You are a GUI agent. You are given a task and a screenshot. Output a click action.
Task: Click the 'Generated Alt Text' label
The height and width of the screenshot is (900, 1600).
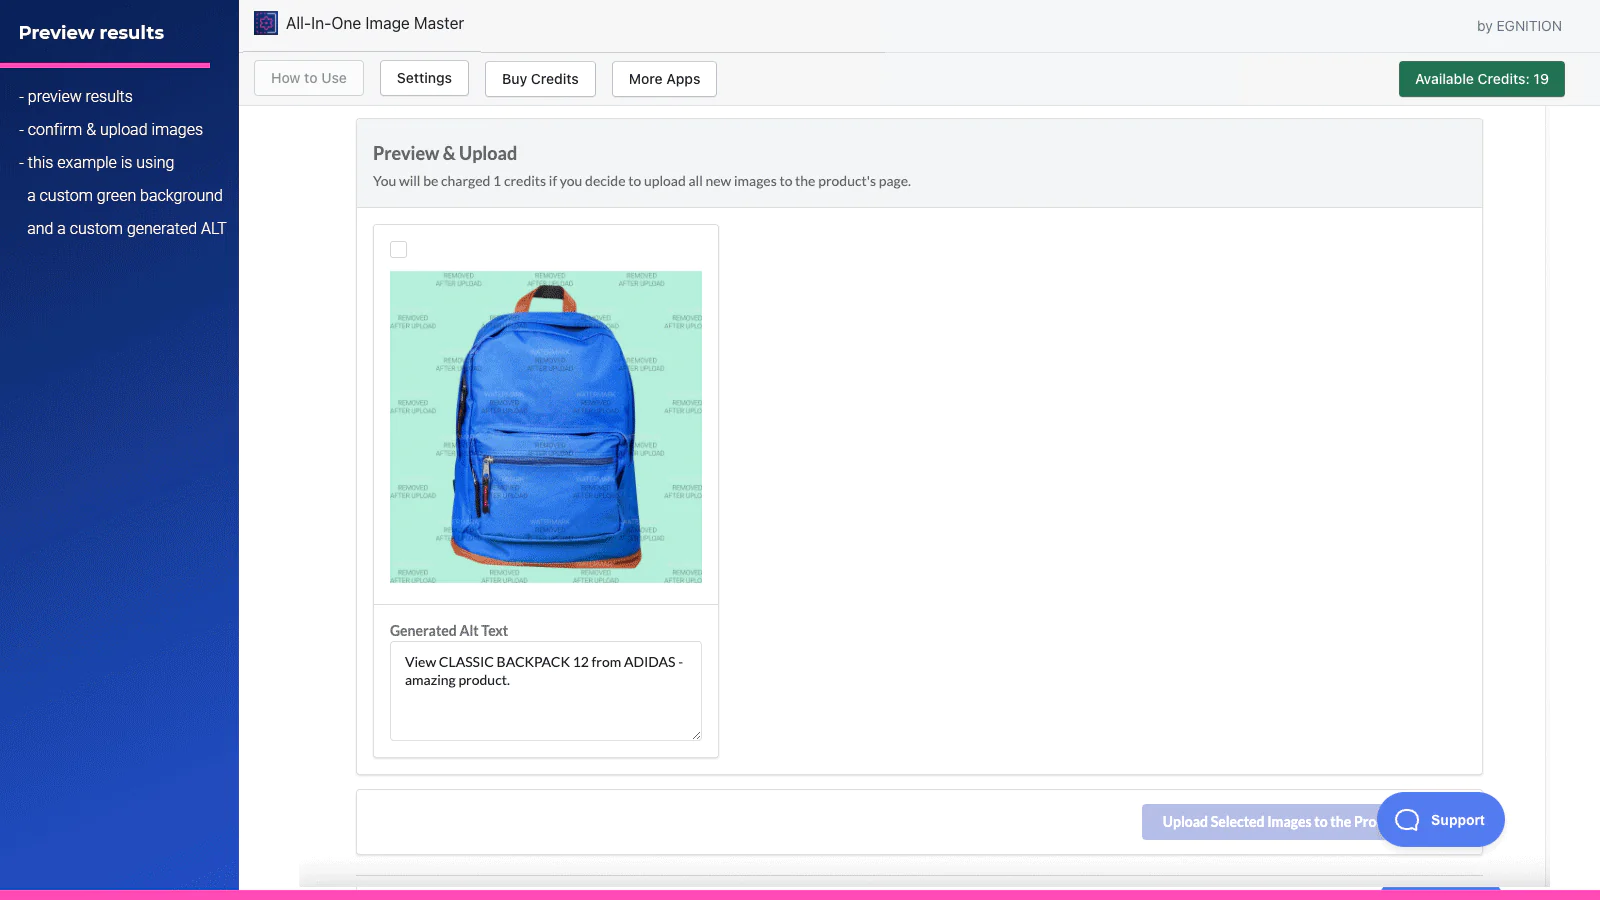pyautogui.click(x=449, y=631)
